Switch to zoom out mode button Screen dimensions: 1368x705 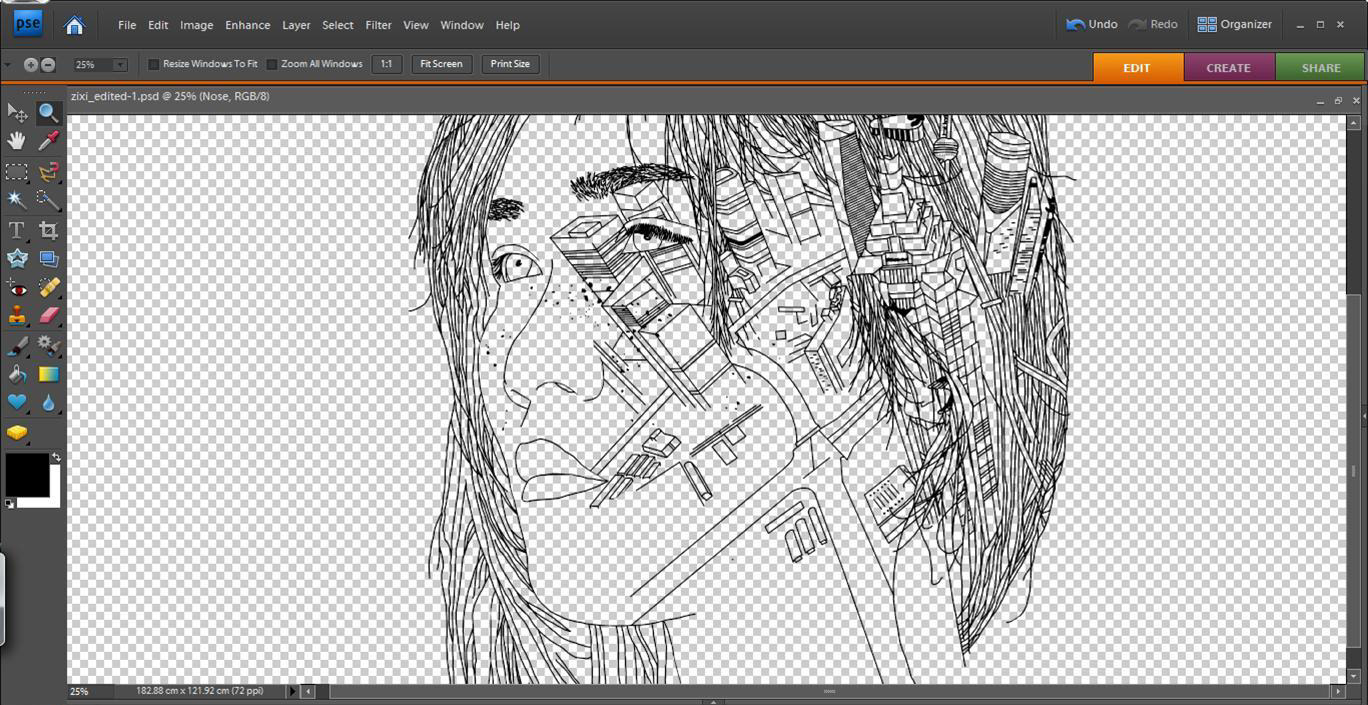[48, 65]
